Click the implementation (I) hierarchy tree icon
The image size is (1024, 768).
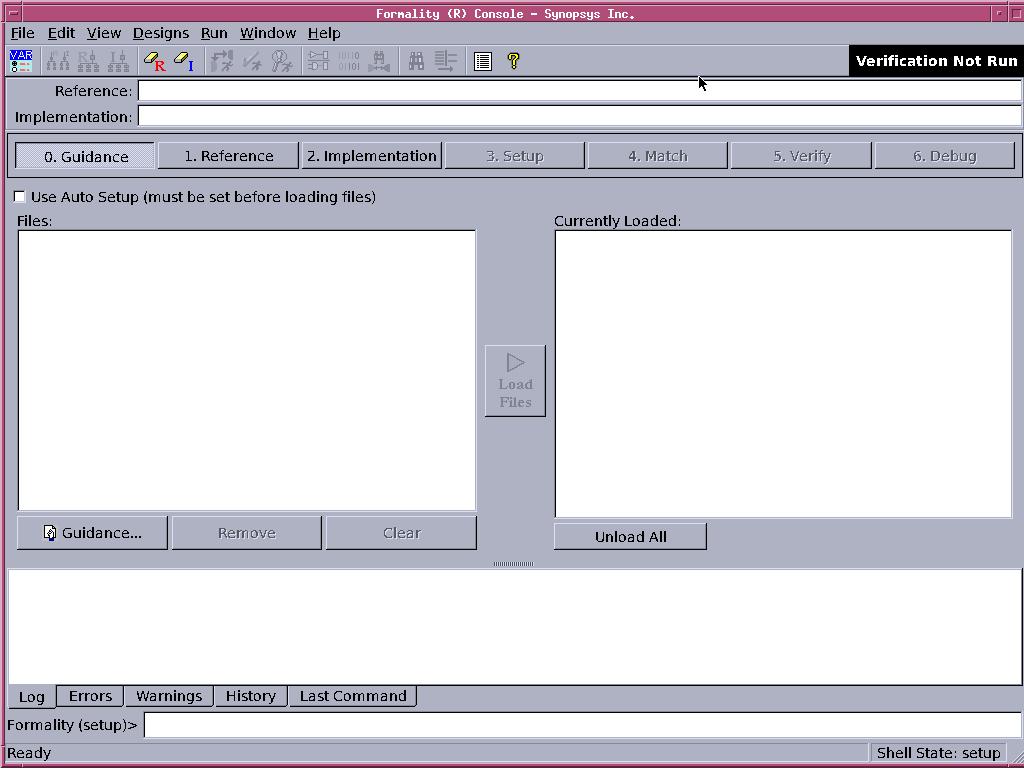coord(118,61)
